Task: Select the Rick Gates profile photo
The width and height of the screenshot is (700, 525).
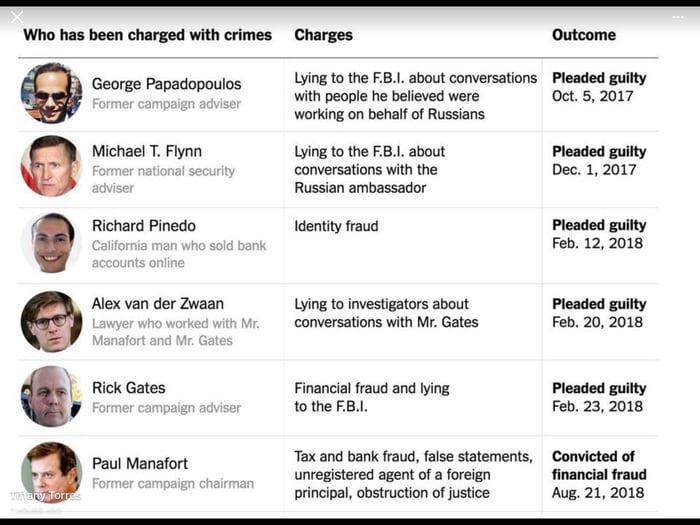Action: [51, 397]
